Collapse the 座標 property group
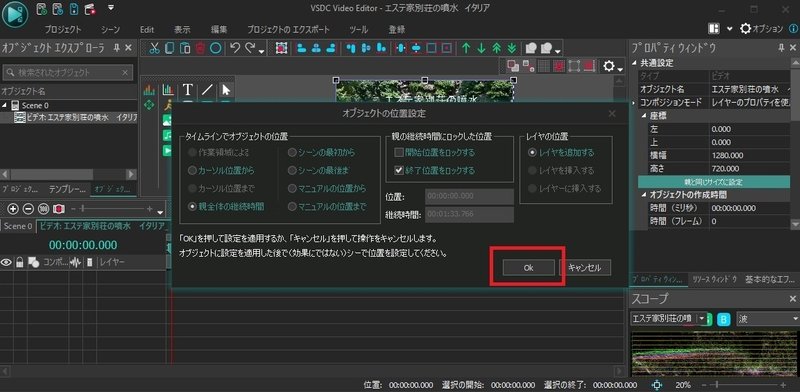Screen dimensions: 800x392 (x=643, y=116)
